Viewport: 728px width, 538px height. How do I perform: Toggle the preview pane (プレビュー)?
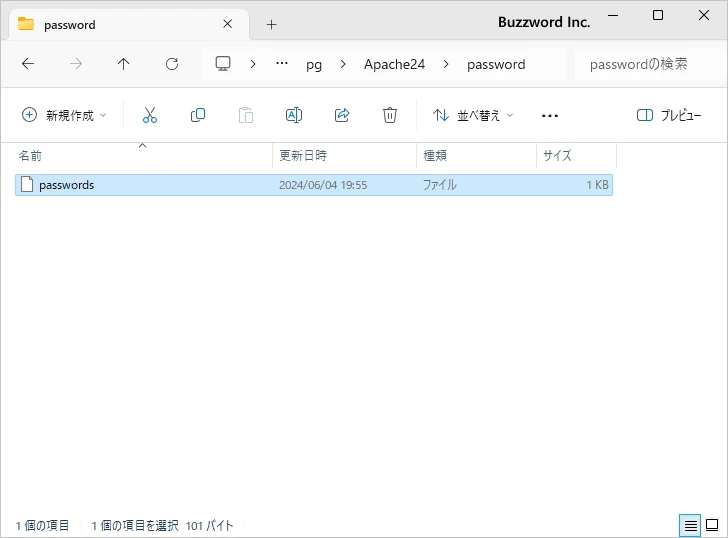coord(669,115)
